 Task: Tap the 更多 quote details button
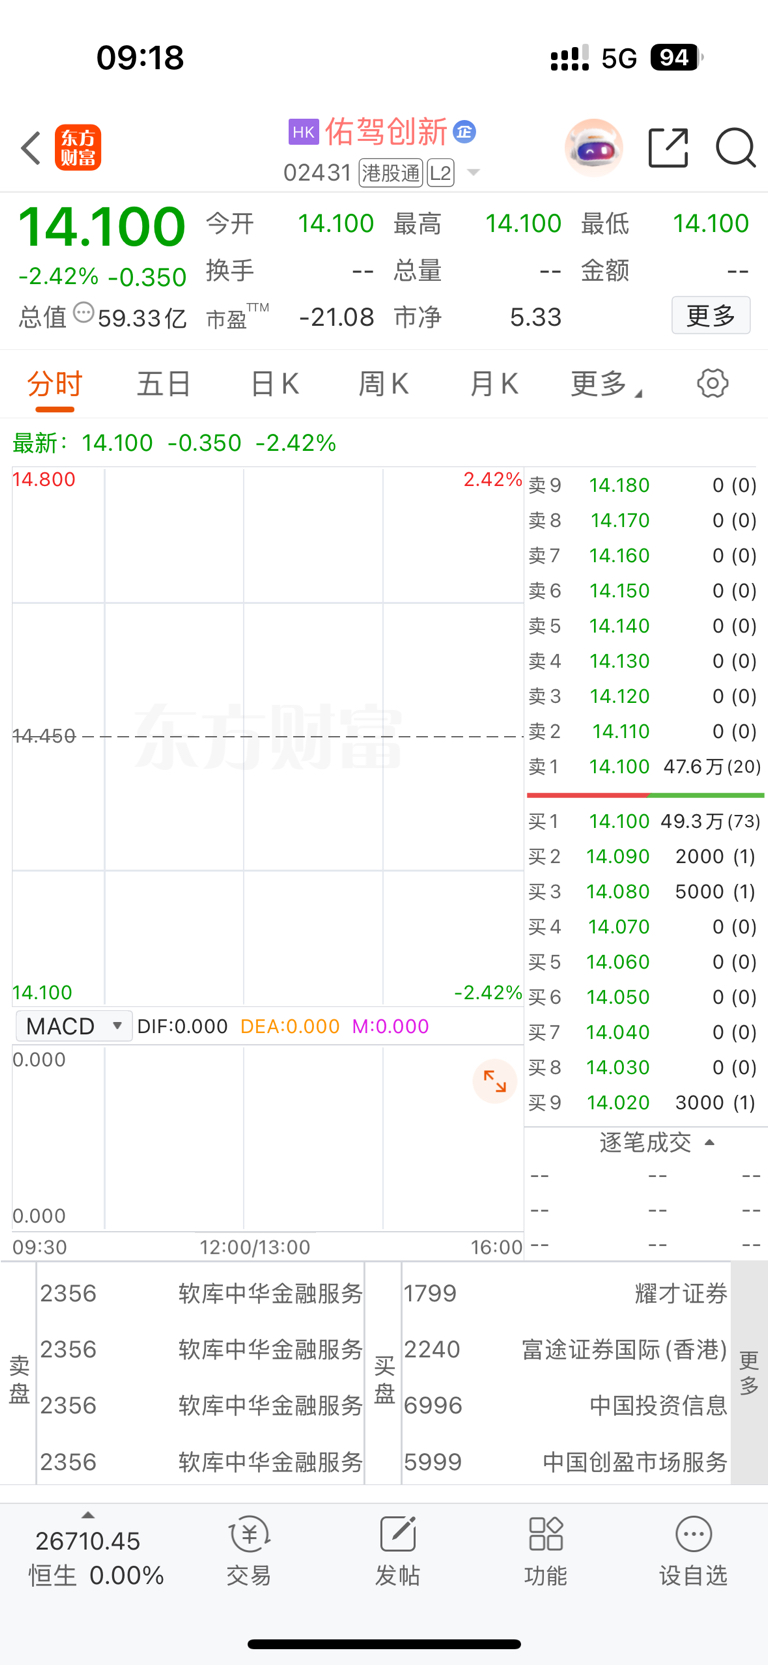point(711,316)
